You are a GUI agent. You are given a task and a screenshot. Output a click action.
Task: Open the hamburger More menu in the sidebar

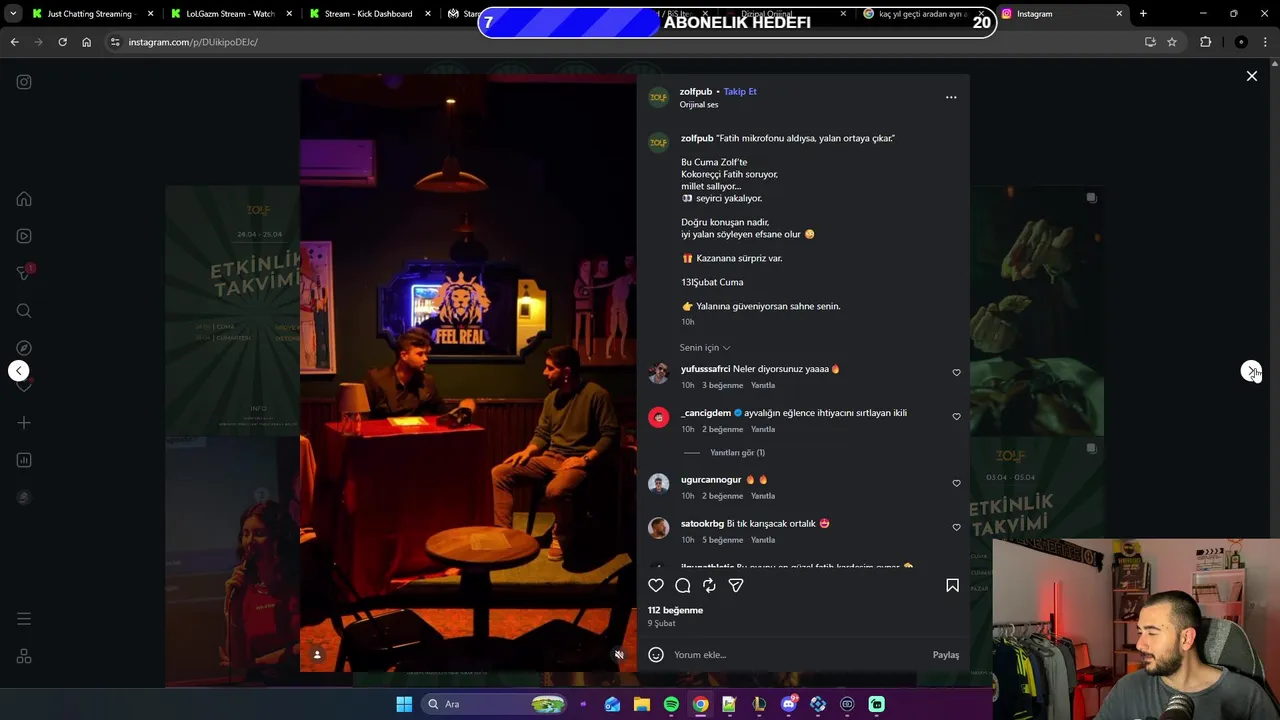coord(24,619)
